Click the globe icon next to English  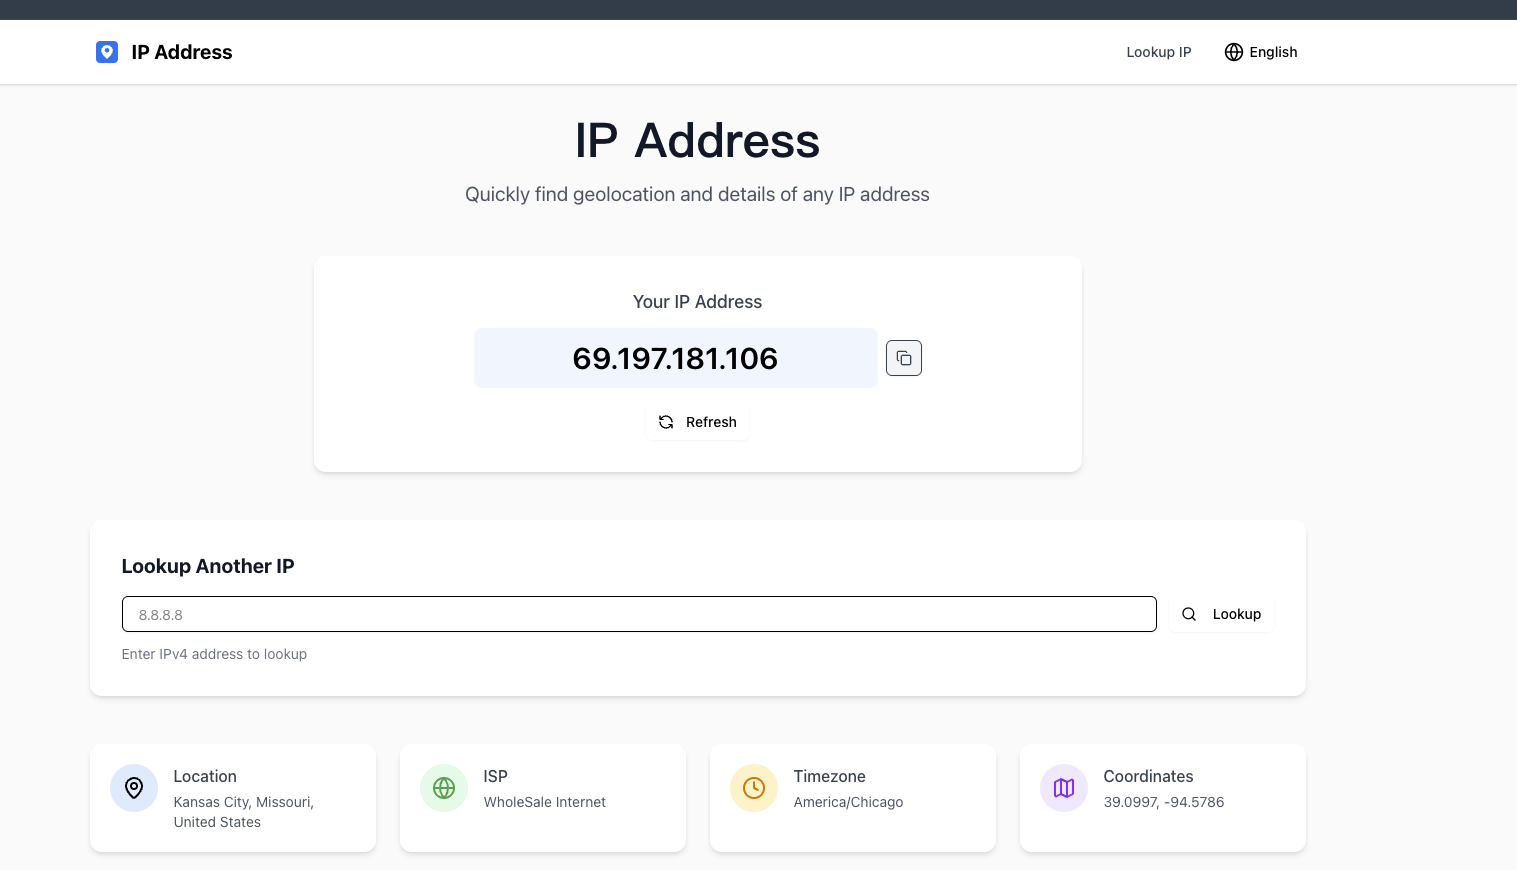click(1233, 52)
